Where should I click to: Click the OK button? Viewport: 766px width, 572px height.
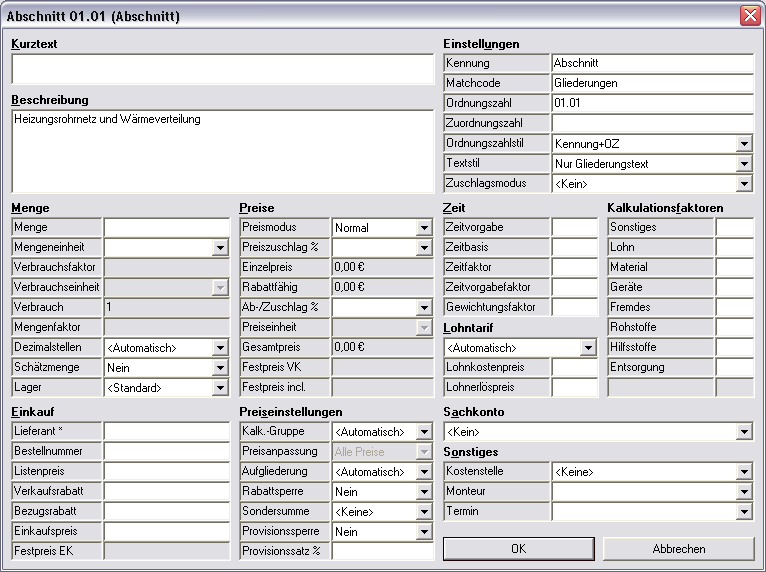pos(518,549)
